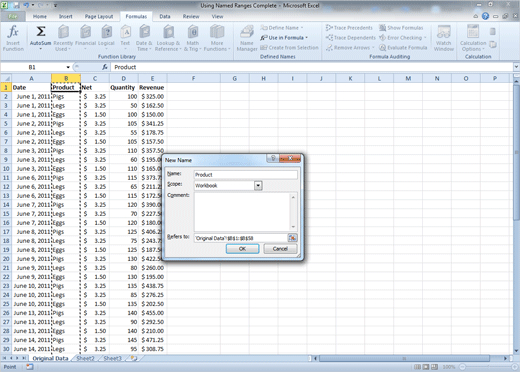520x372 pixels.
Task: Switch to Page Layout view in status bar
Action: (426, 367)
